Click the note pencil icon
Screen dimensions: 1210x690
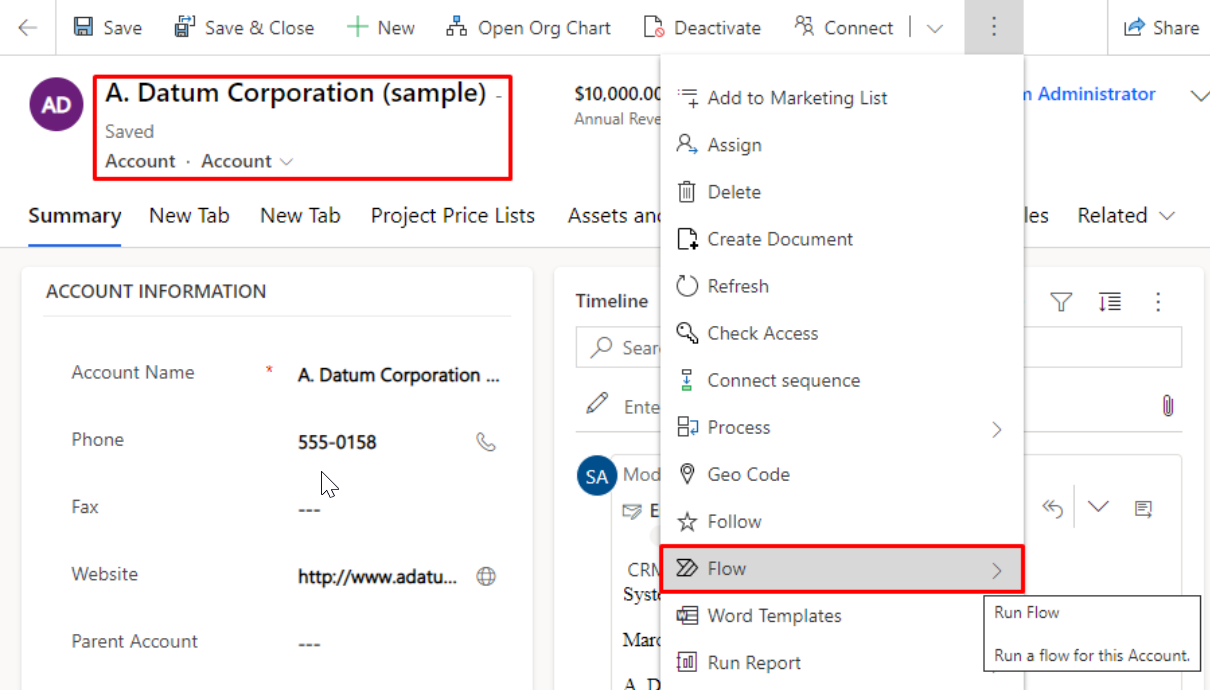click(597, 404)
